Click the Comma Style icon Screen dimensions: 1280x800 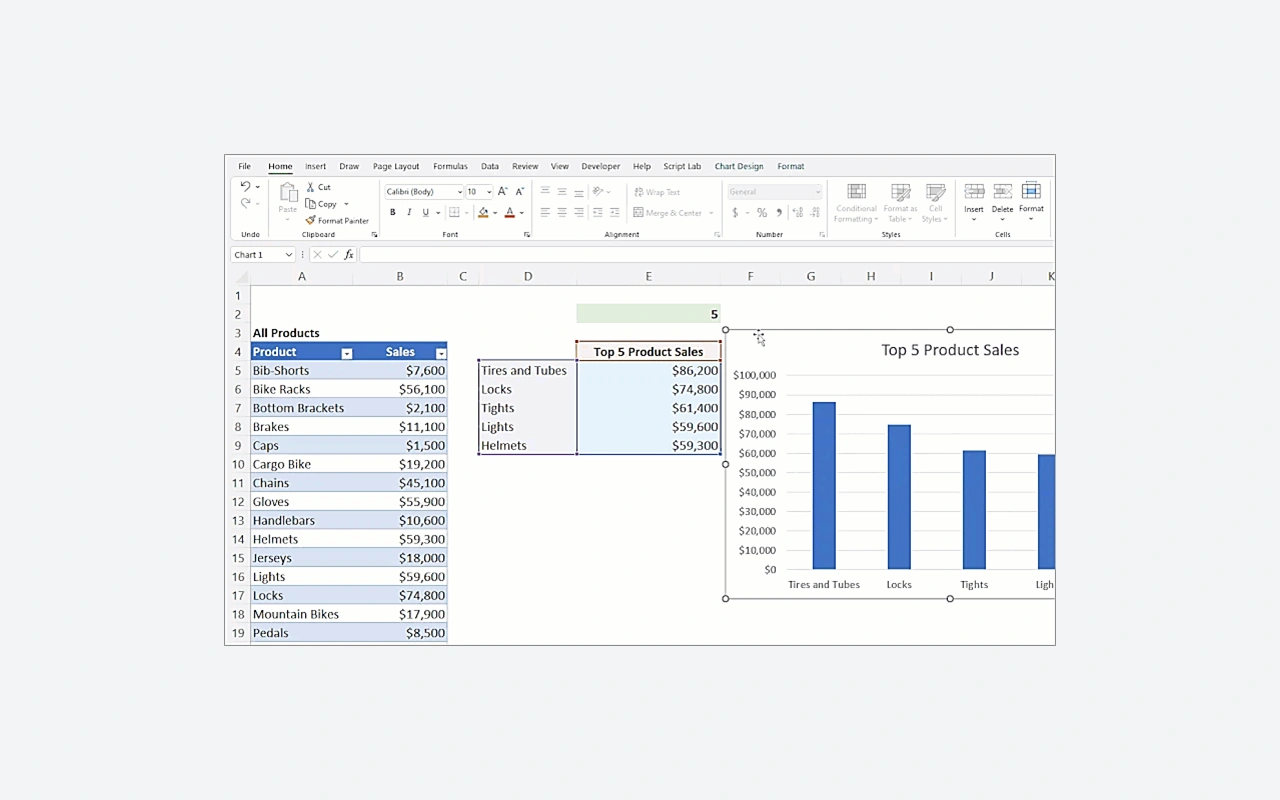point(779,212)
